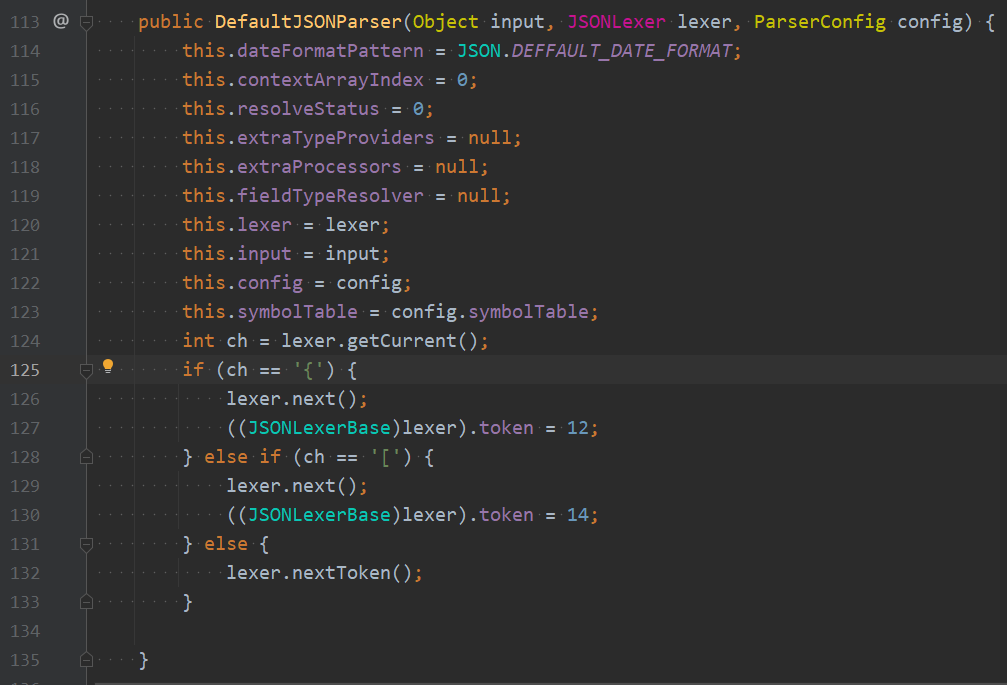Image resolution: width=1008 pixels, height=686 pixels.
Task: Click the fold end marker on line 135
Action: point(86,660)
